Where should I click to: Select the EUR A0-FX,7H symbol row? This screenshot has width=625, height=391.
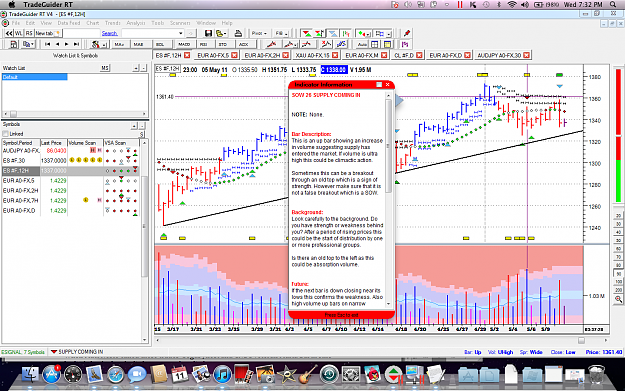coord(71,200)
